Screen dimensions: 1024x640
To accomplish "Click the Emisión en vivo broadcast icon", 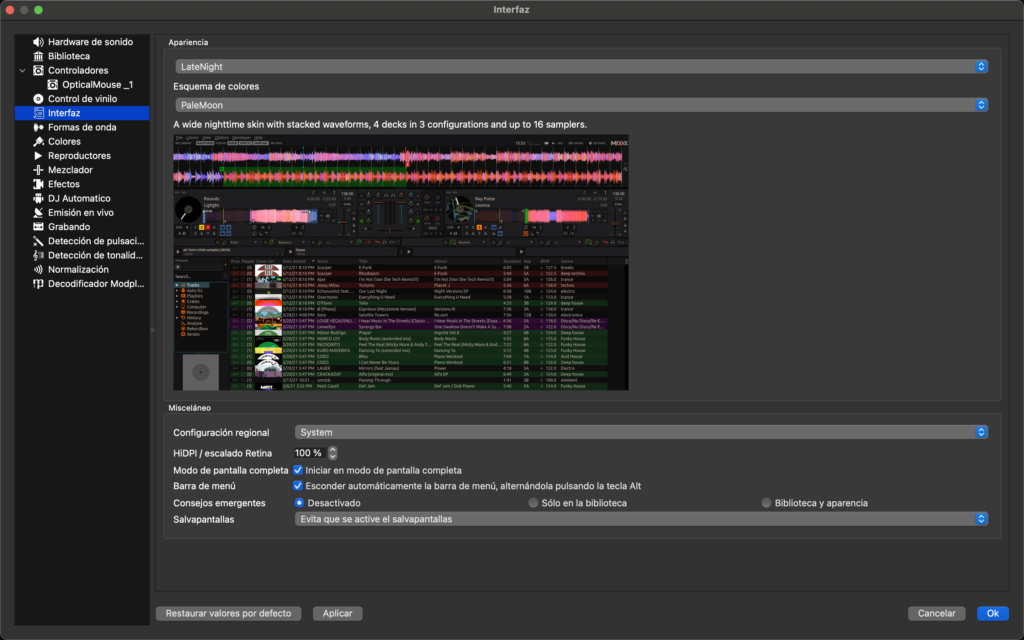I will [x=39, y=213].
